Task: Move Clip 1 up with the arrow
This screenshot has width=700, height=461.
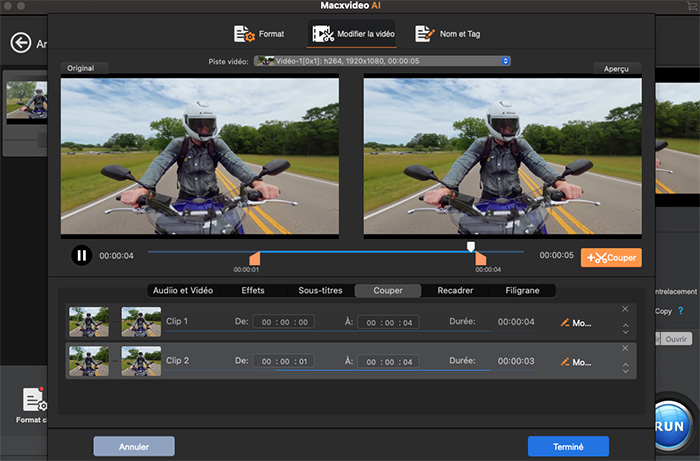Action: pos(625,326)
